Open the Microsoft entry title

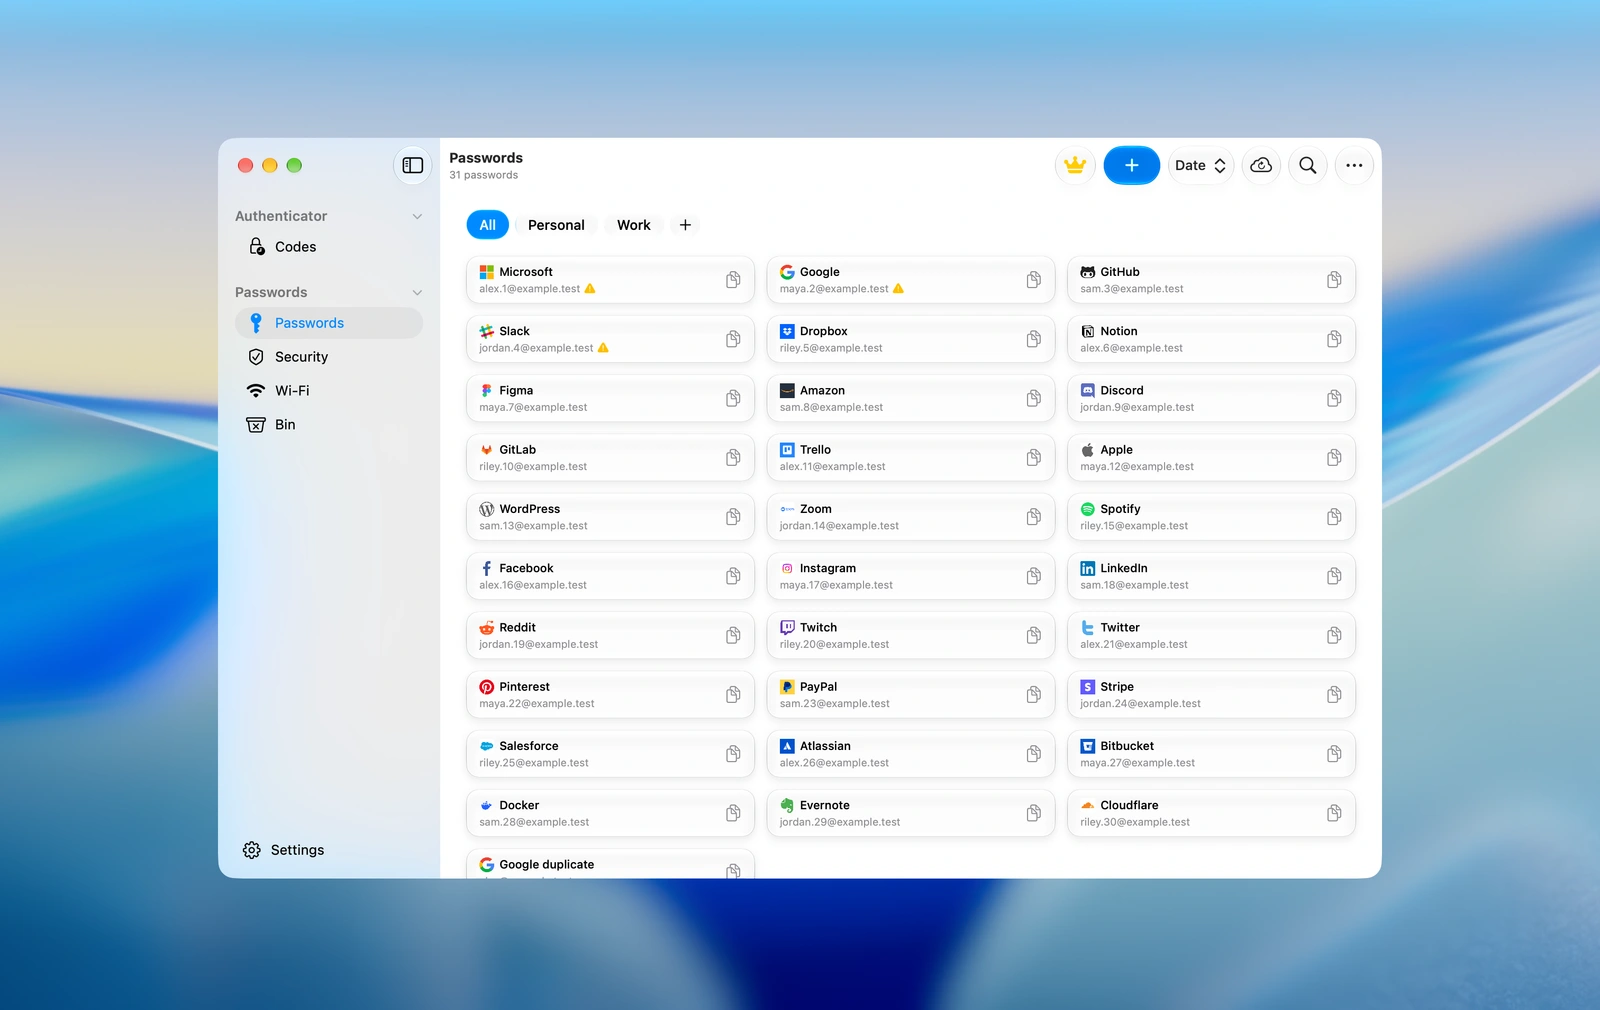click(x=526, y=272)
